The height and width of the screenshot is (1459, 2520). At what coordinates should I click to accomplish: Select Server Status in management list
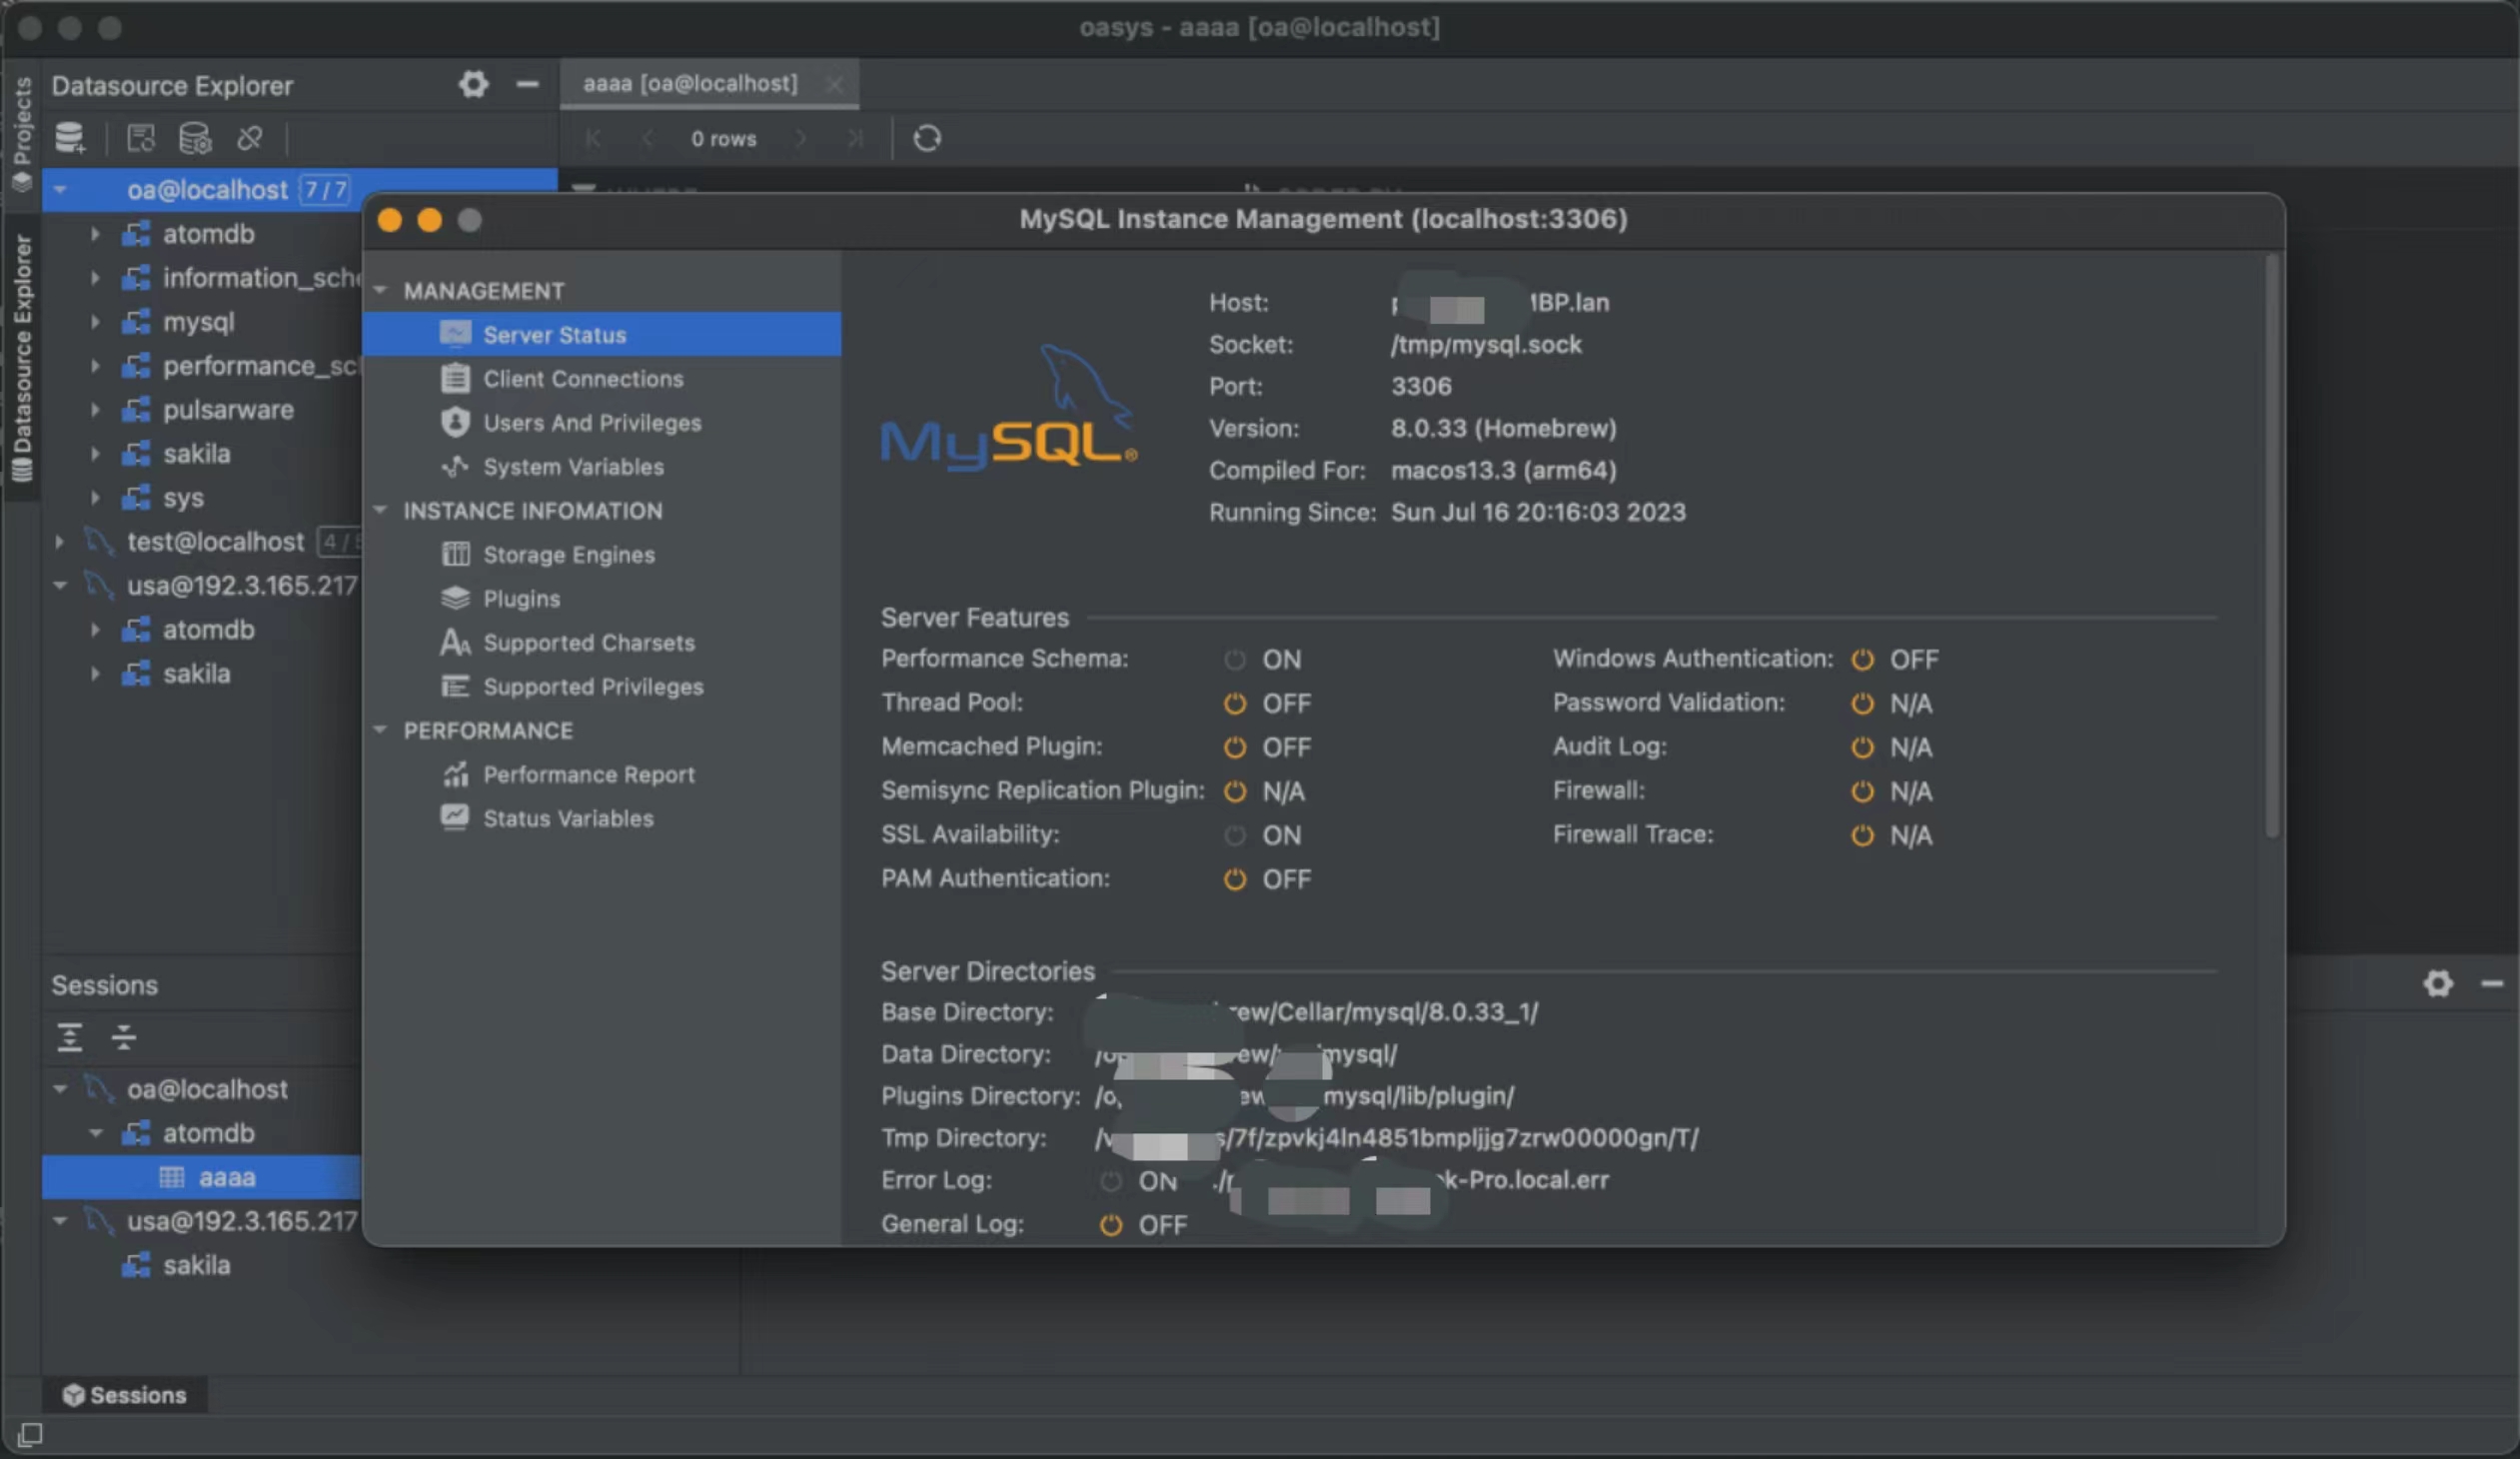(x=602, y=335)
